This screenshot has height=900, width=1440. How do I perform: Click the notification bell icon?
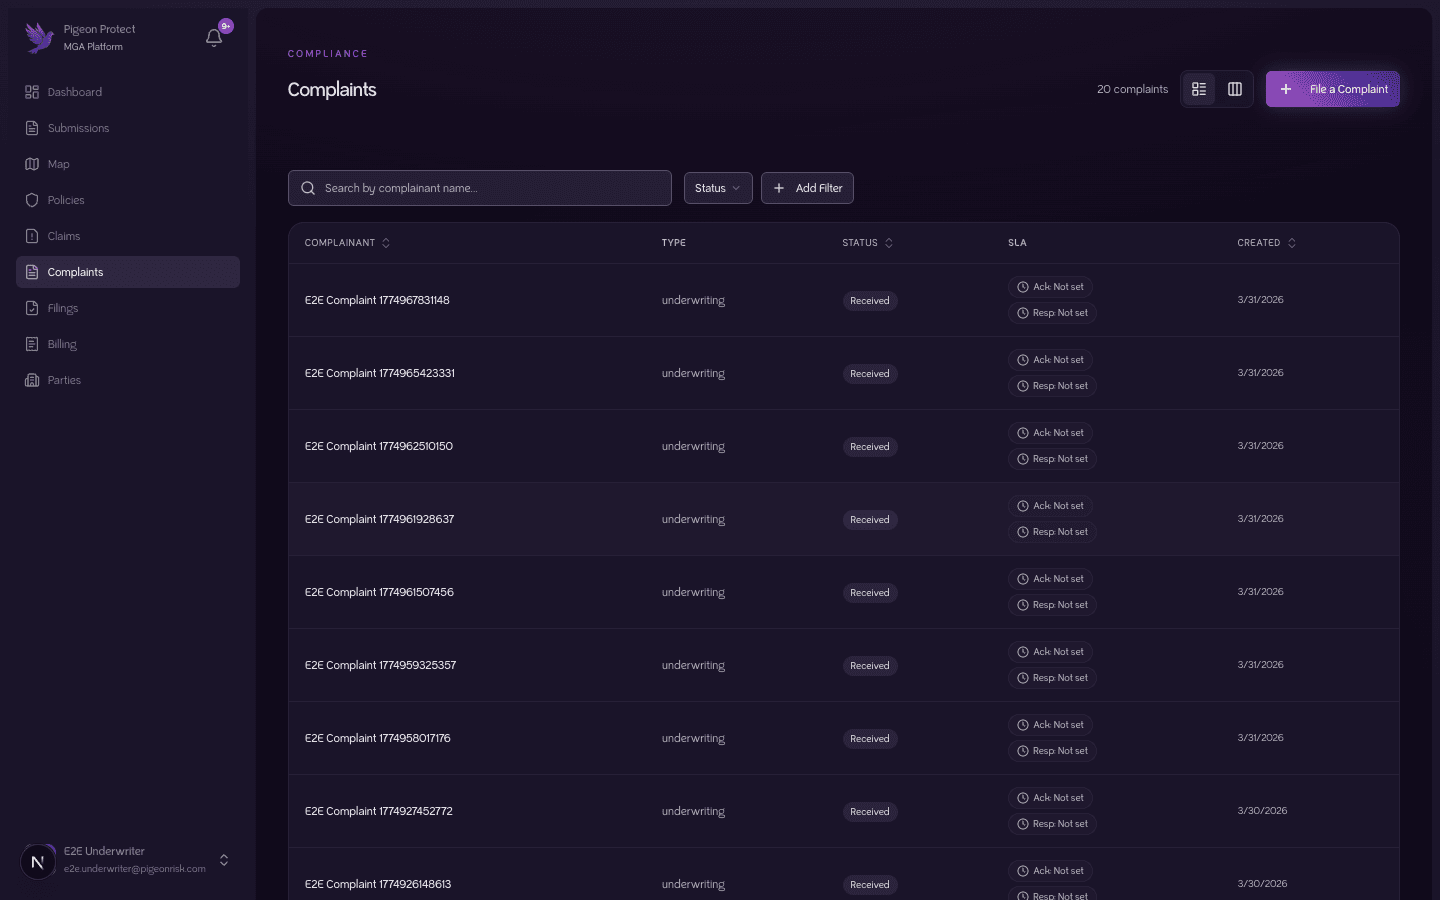pyautogui.click(x=213, y=37)
